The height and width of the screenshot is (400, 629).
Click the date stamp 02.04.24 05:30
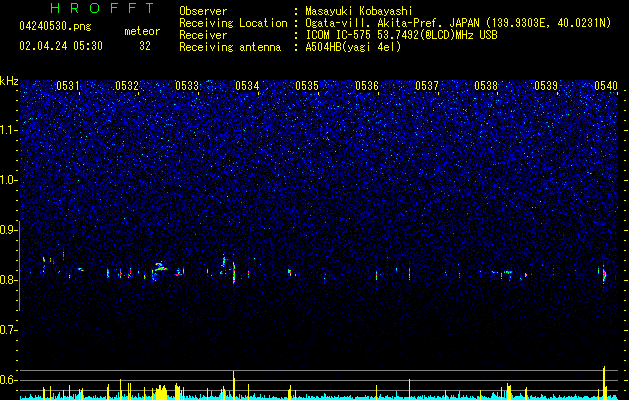pyautogui.click(x=61, y=46)
